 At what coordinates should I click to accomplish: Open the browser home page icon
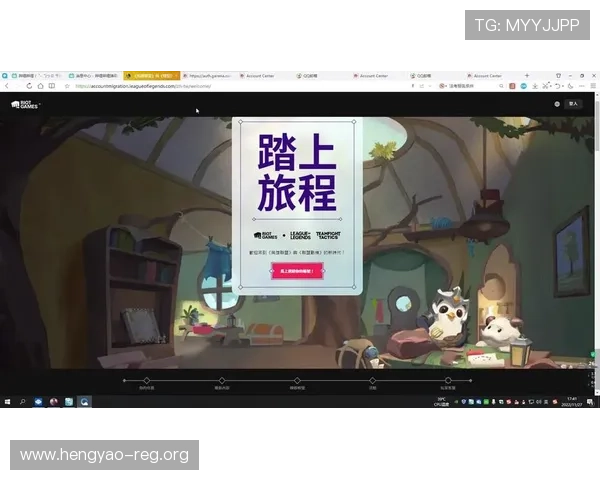(40, 86)
